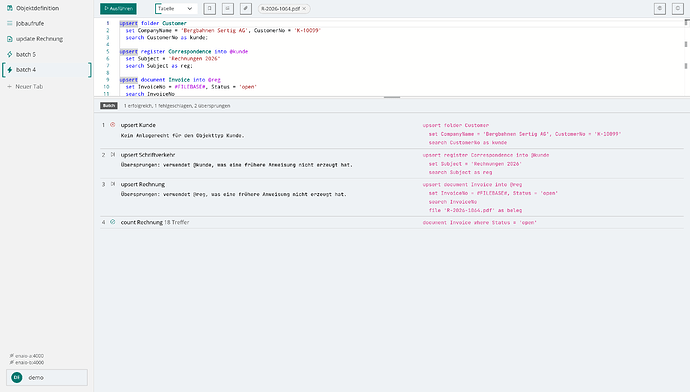690x392 pixels.
Task: Click result code 'upsert document Invoice into @reg'
Action: pos(472,185)
